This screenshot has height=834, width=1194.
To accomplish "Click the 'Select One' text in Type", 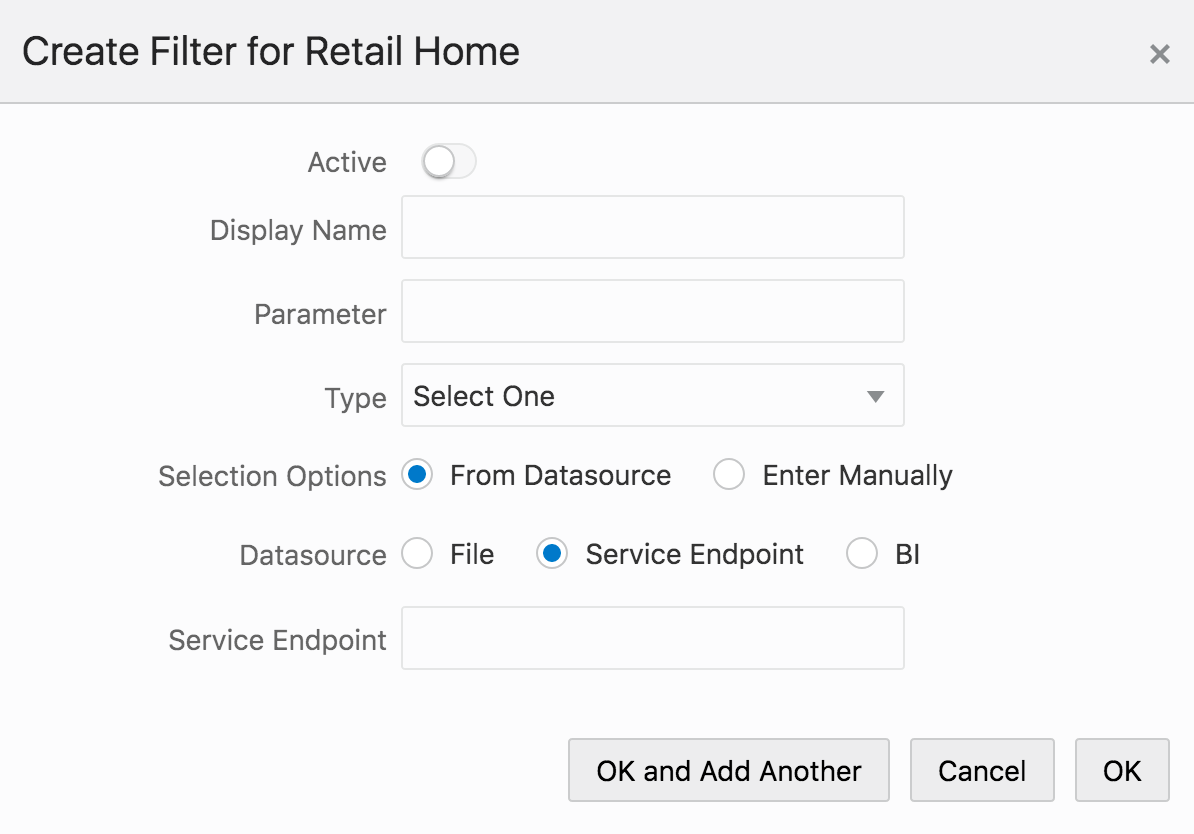I will point(484,396).
